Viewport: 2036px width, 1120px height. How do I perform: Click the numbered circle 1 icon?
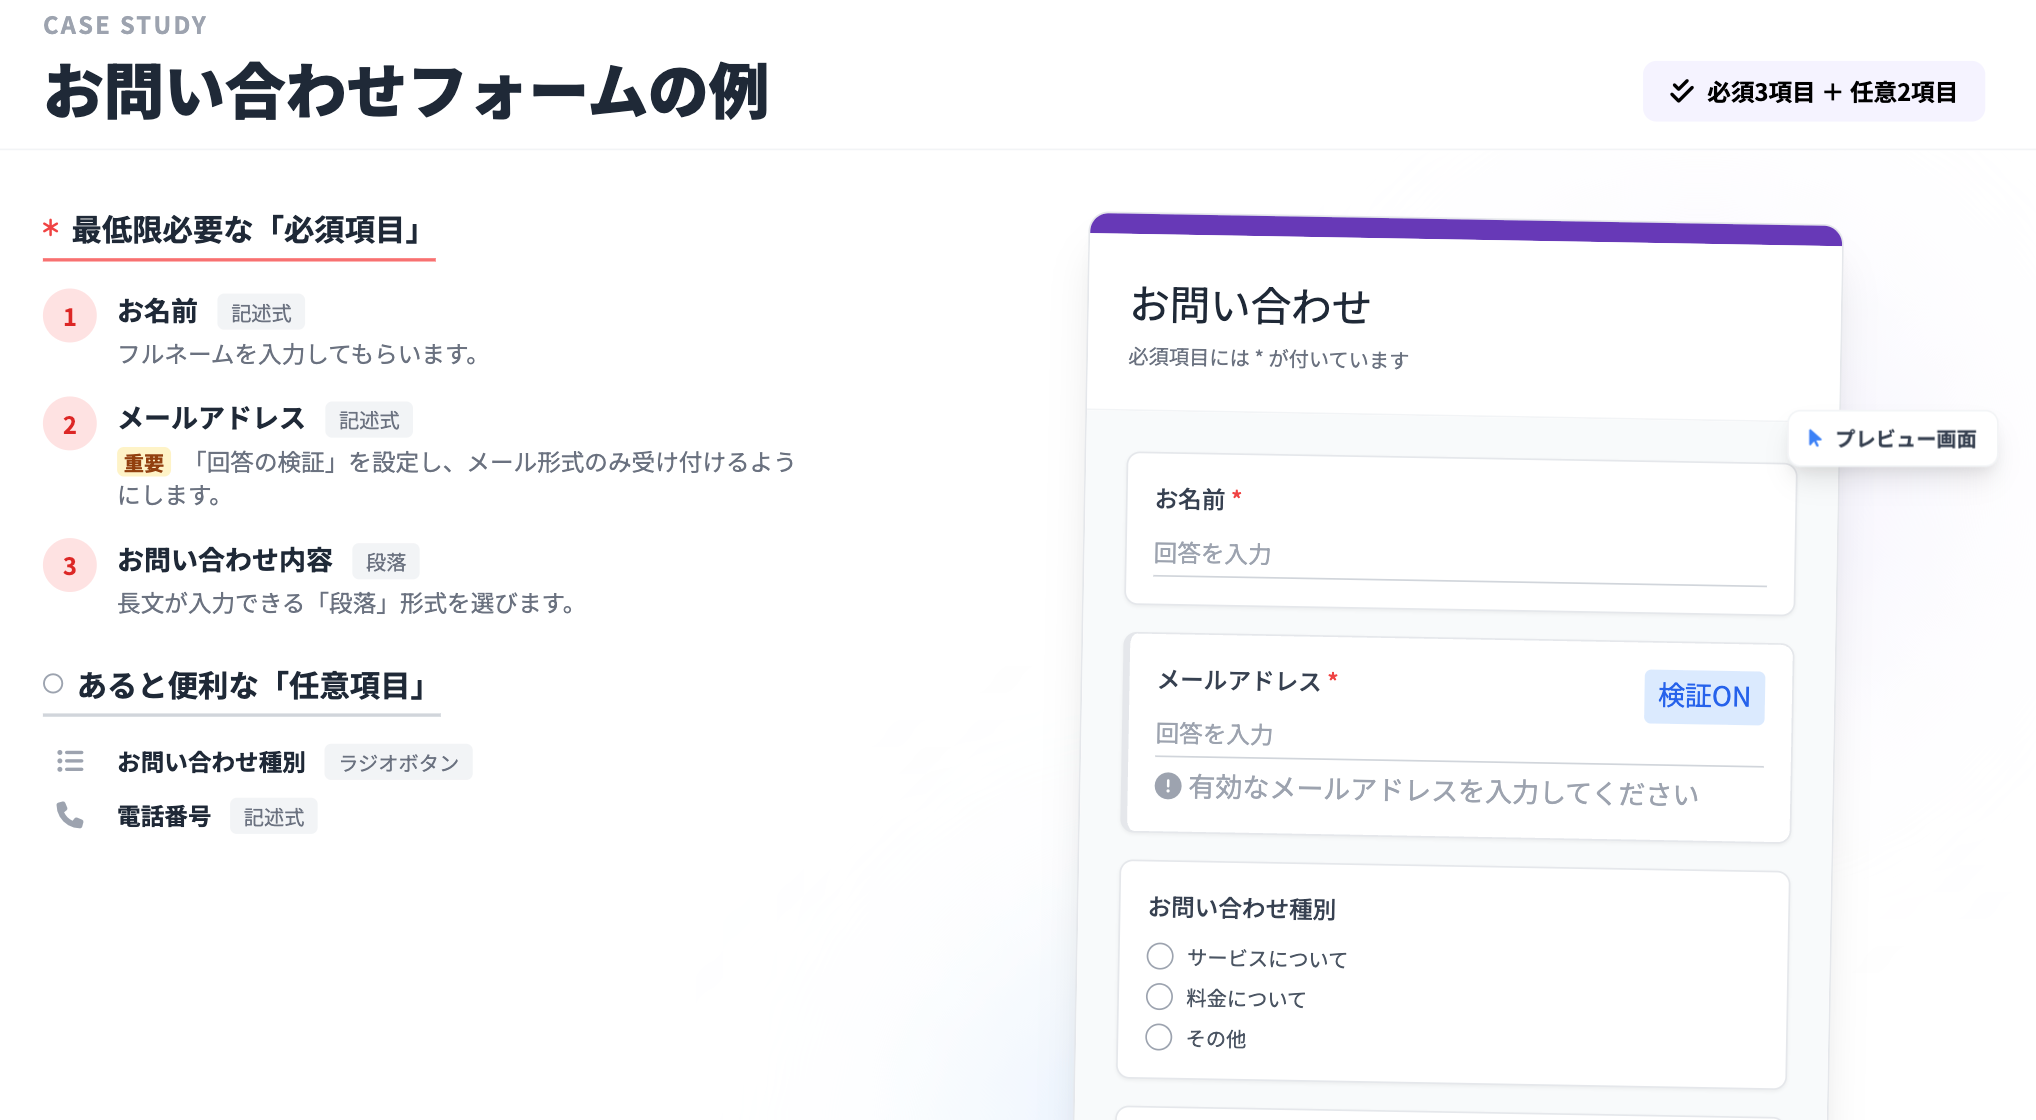pyautogui.click(x=70, y=317)
